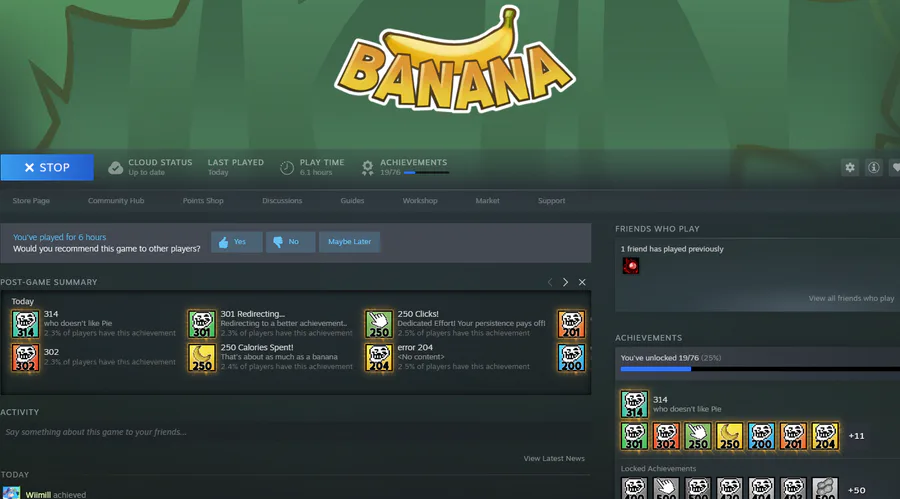The image size is (900, 499).
Task: Click the Banana game logo
Action: [455, 60]
